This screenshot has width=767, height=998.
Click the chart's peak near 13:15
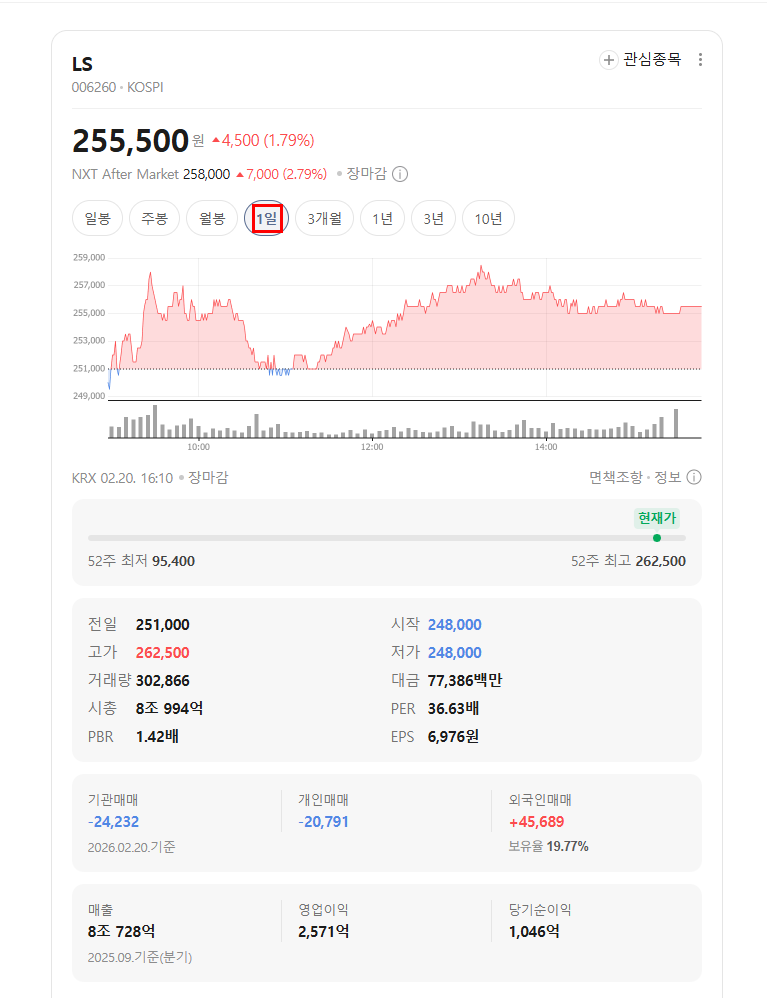[481, 267]
